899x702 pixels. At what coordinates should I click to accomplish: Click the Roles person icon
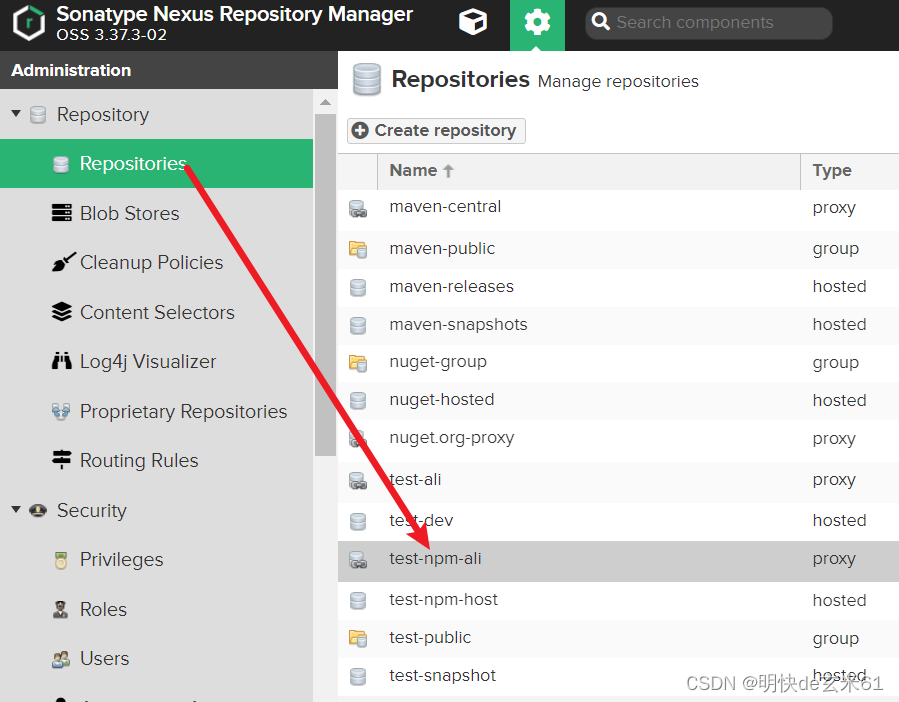pyautogui.click(x=60, y=609)
